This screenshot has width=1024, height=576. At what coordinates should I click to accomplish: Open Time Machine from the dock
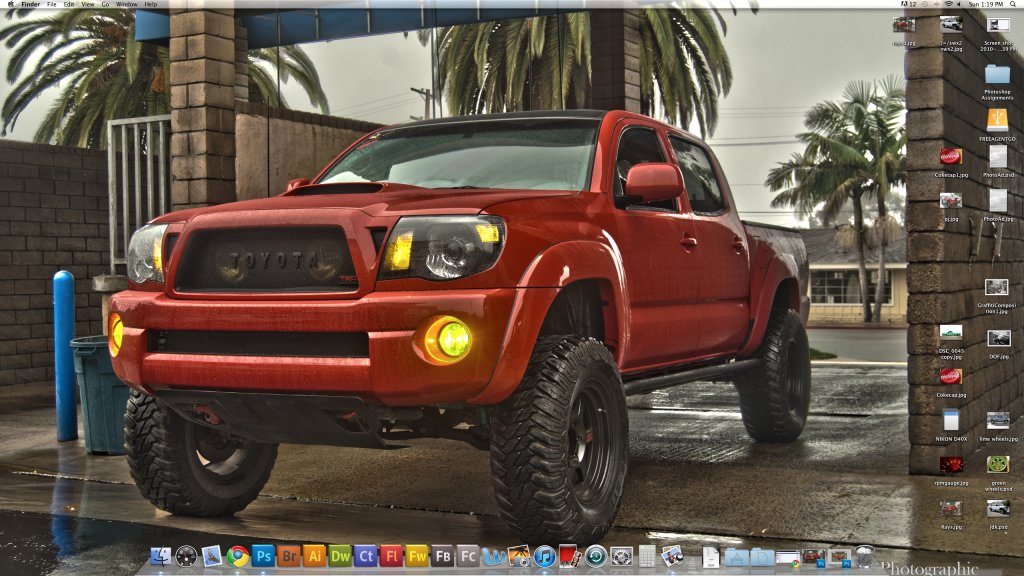pyautogui.click(x=596, y=556)
